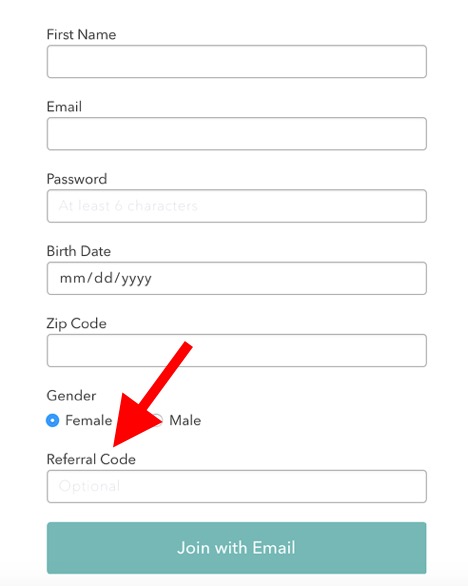Select the yyyy year segment of birth date
Image resolution: width=468 pixels, height=586 pixels.
click(136, 279)
